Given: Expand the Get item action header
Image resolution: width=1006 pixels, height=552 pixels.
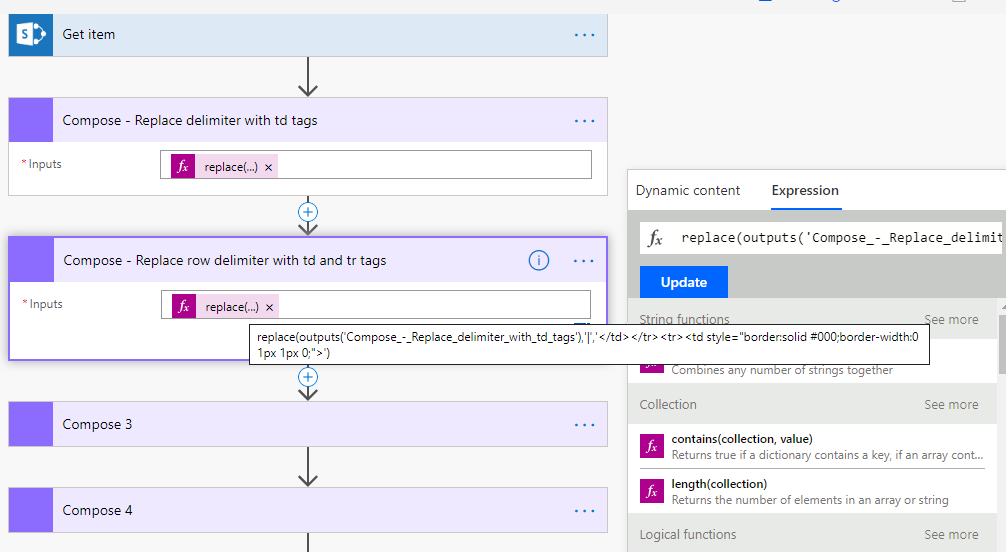Looking at the screenshot, I should pos(308,35).
